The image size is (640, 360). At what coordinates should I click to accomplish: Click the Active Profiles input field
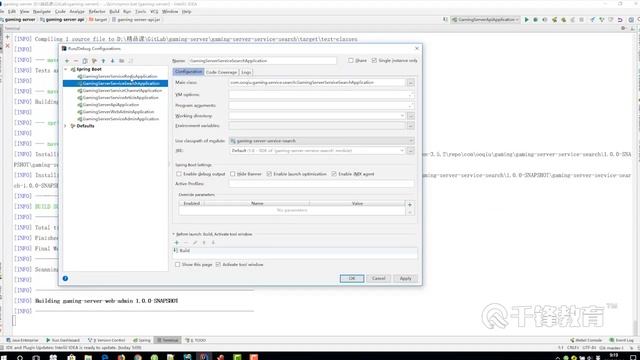coord(321,184)
